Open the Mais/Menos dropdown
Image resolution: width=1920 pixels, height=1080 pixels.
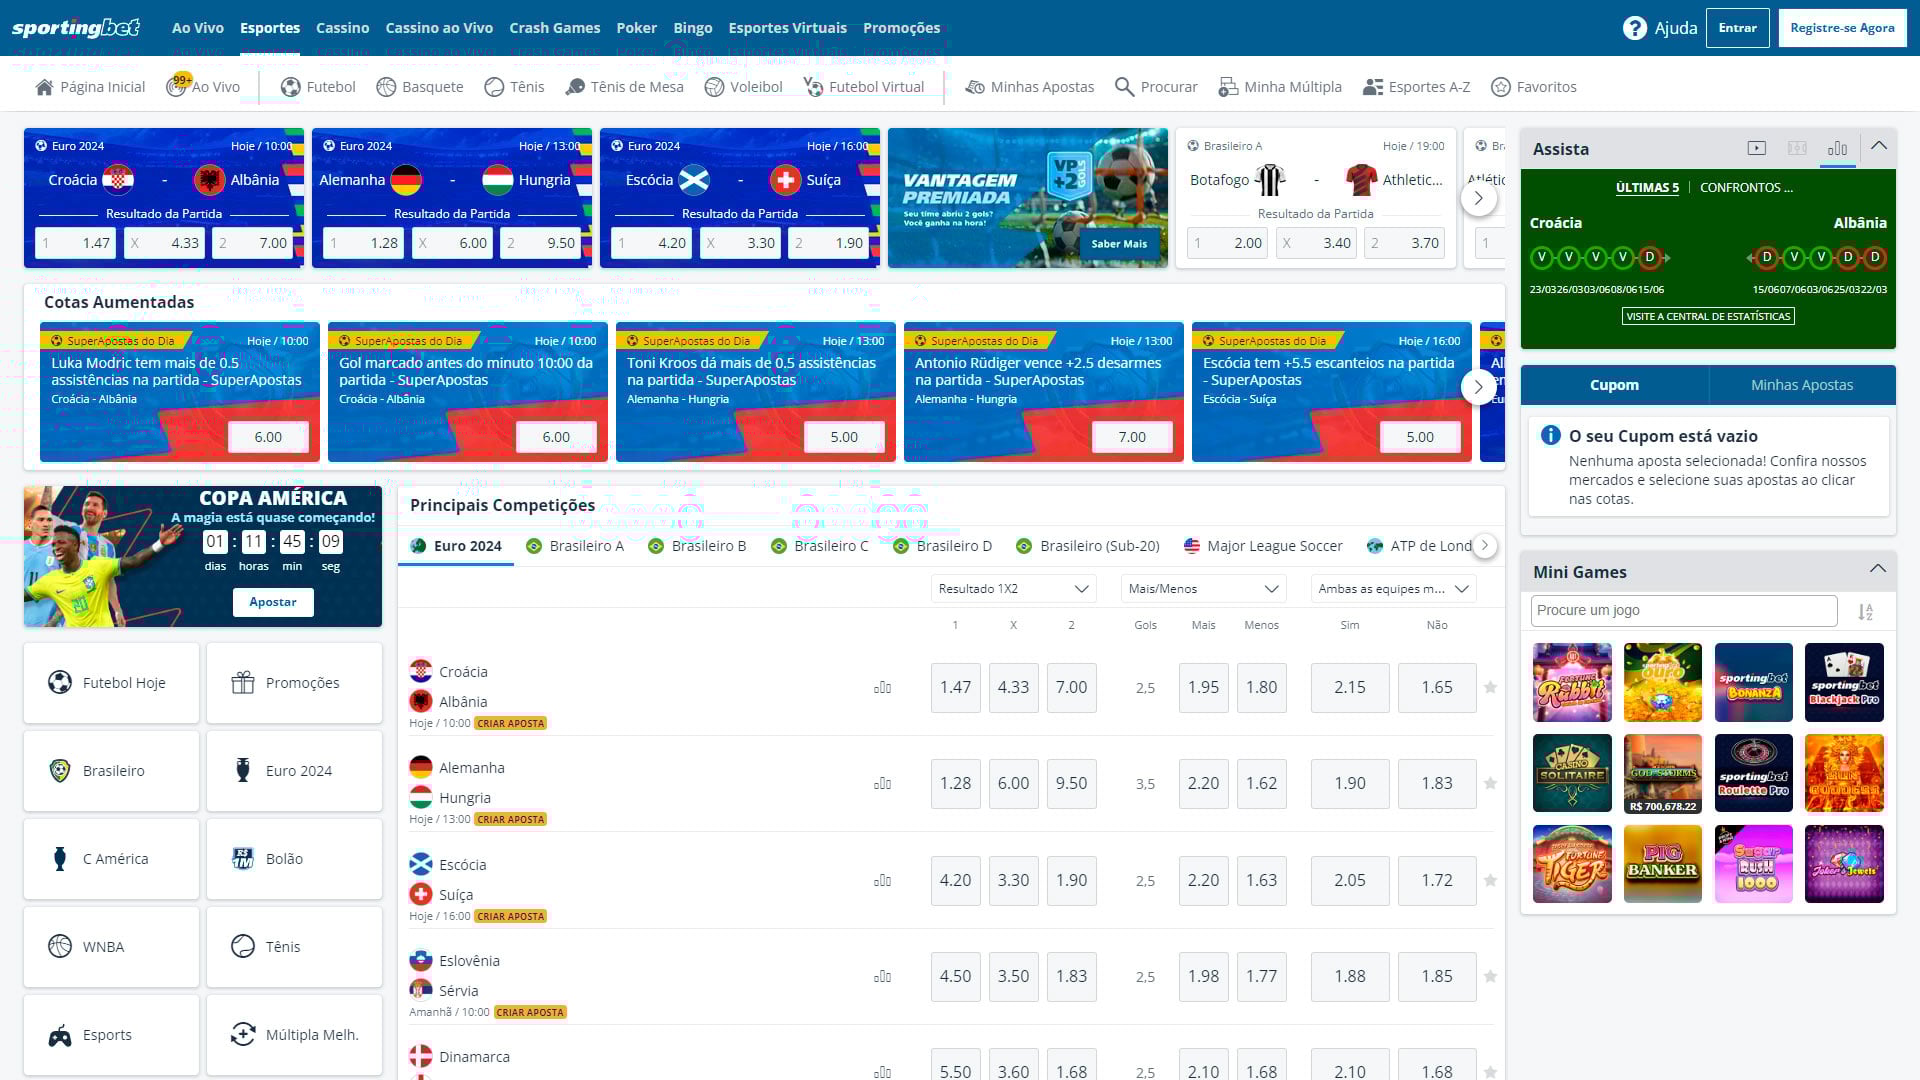pos(1202,588)
